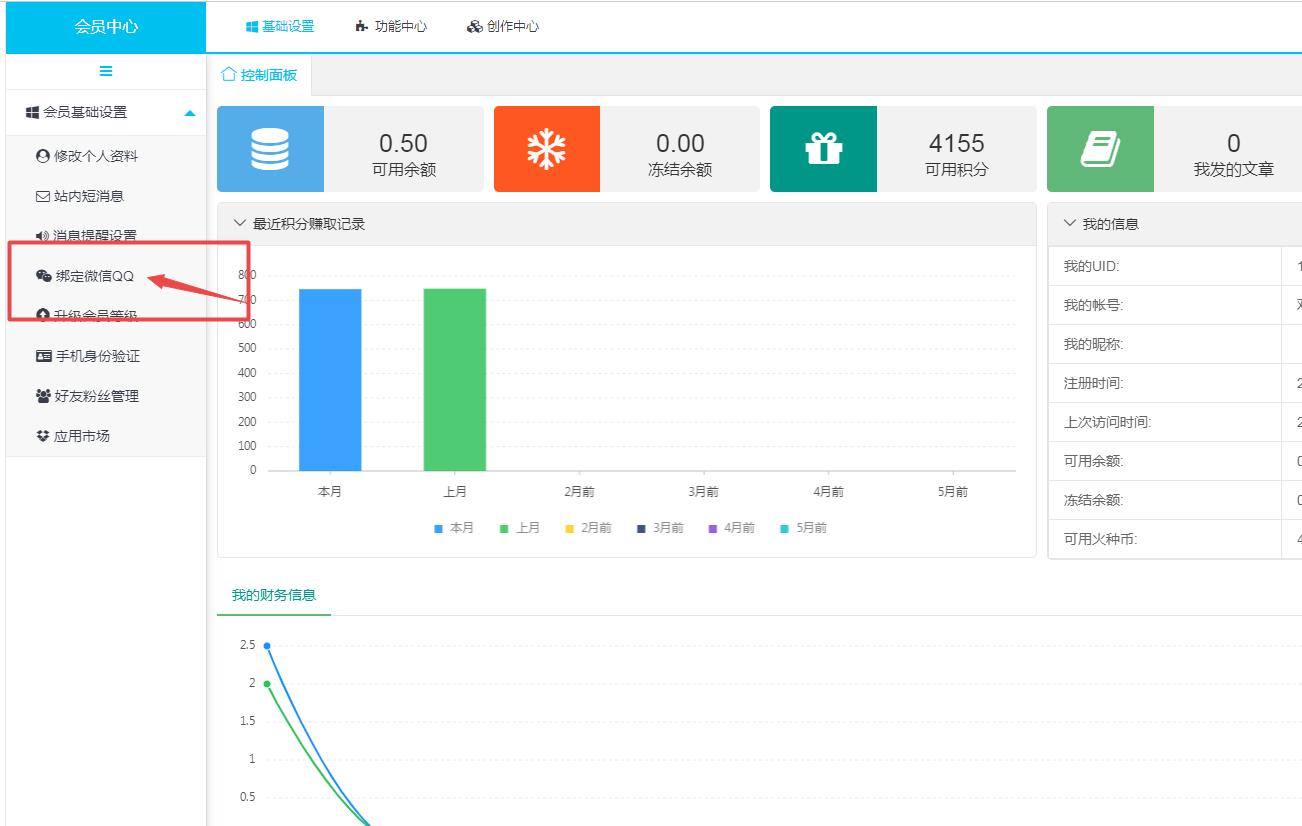The image size is (1302, 826).
Task: Switch to 创作中心 top menu
Action: coord(503,26)
